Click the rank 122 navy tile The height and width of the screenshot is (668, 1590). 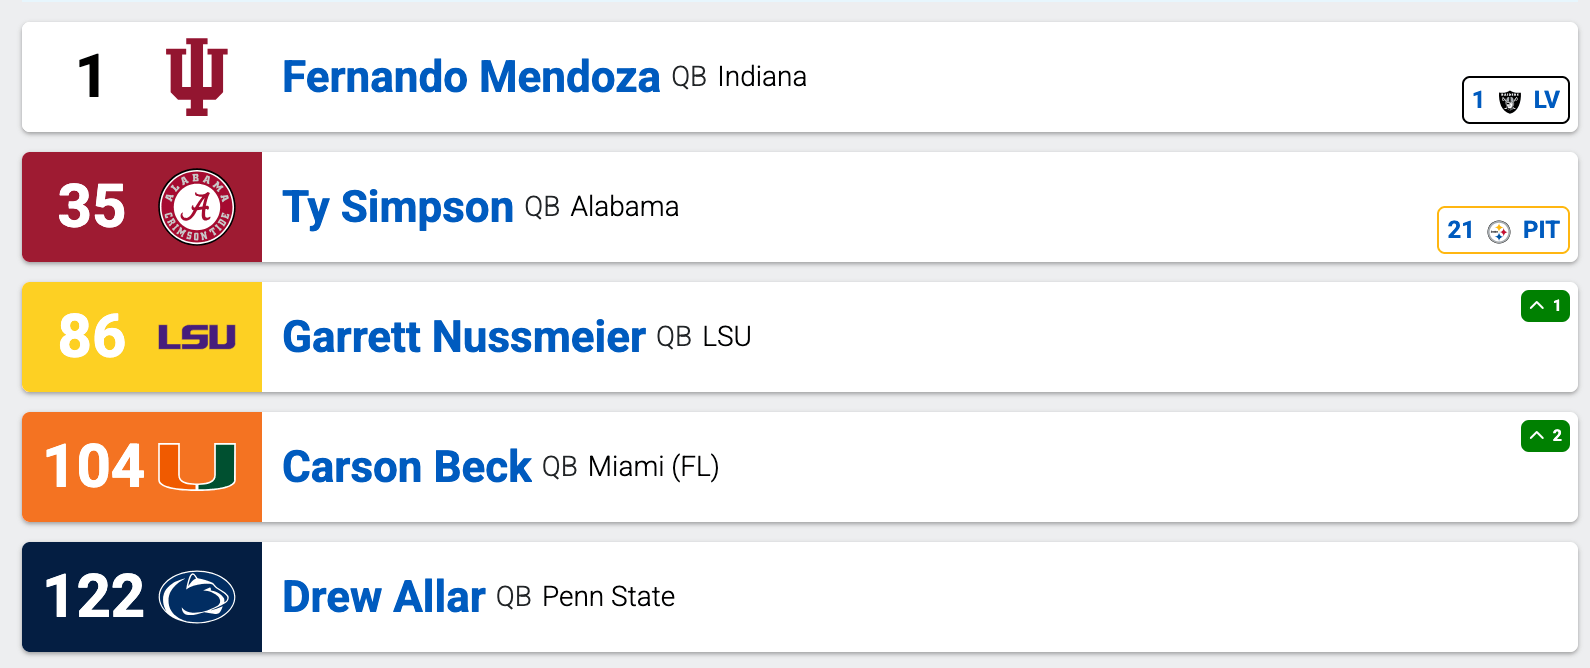94,597
